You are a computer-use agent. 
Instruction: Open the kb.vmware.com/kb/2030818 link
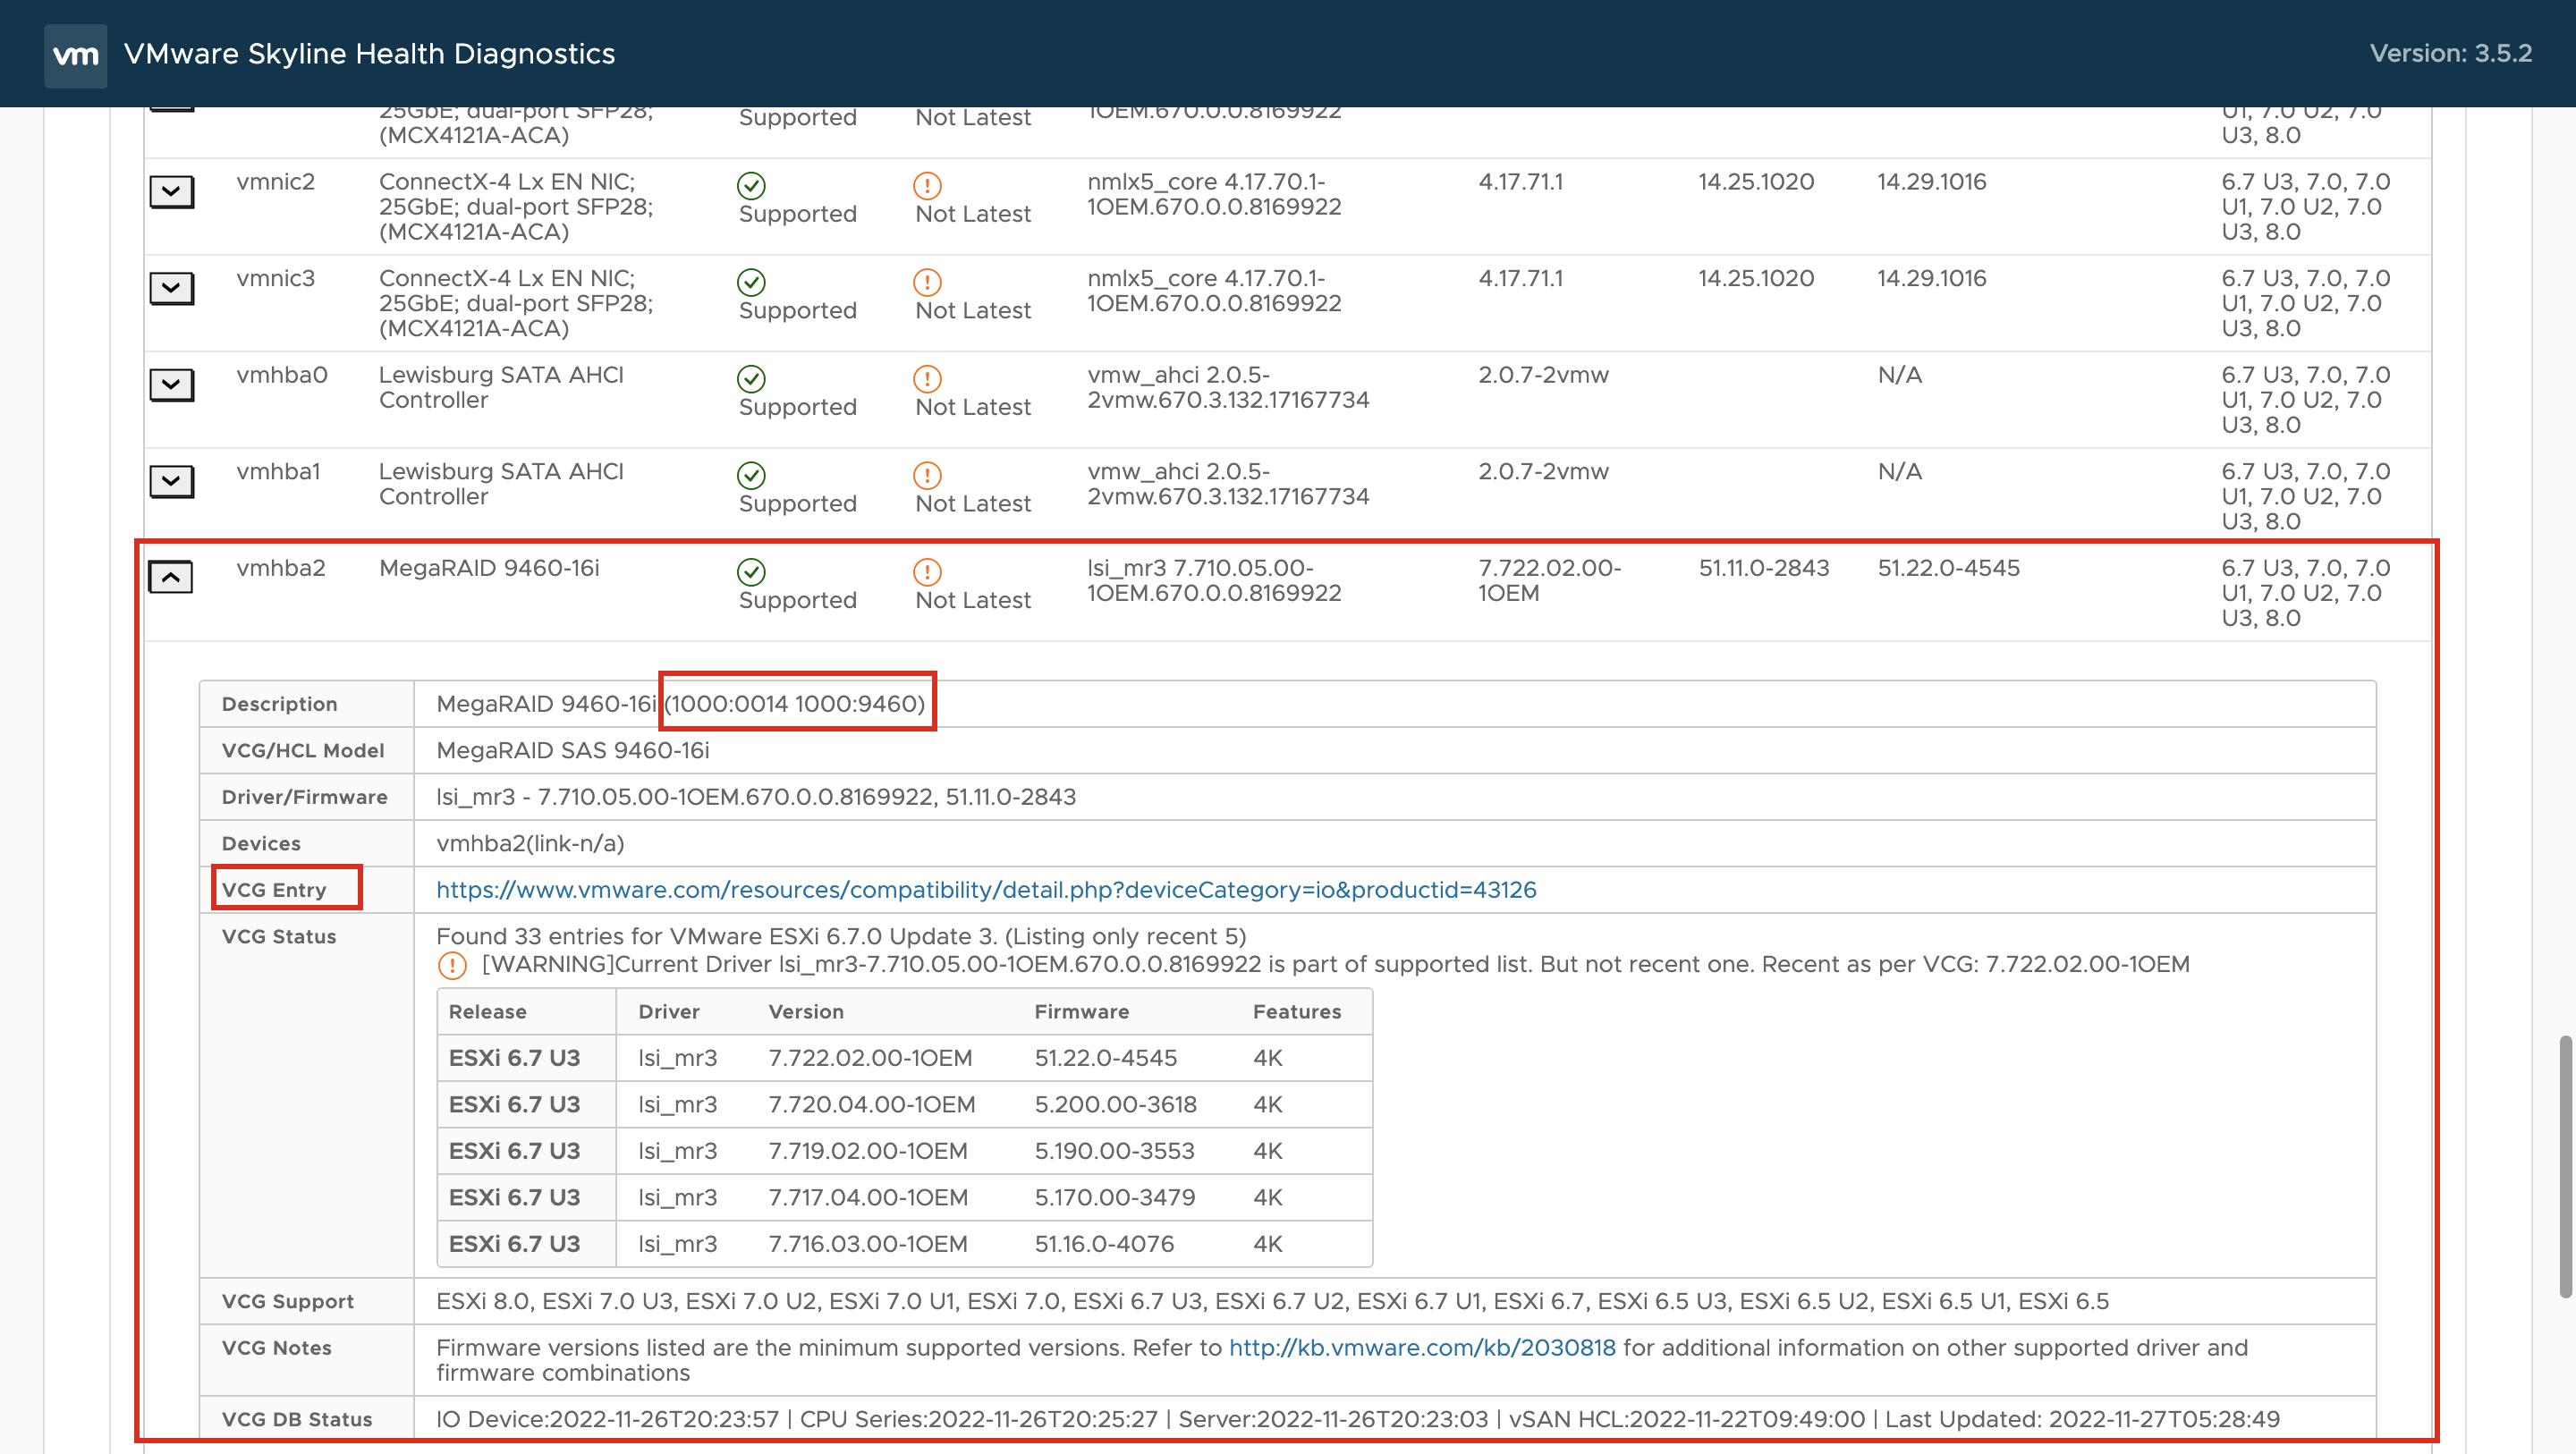(1422, 1348)
